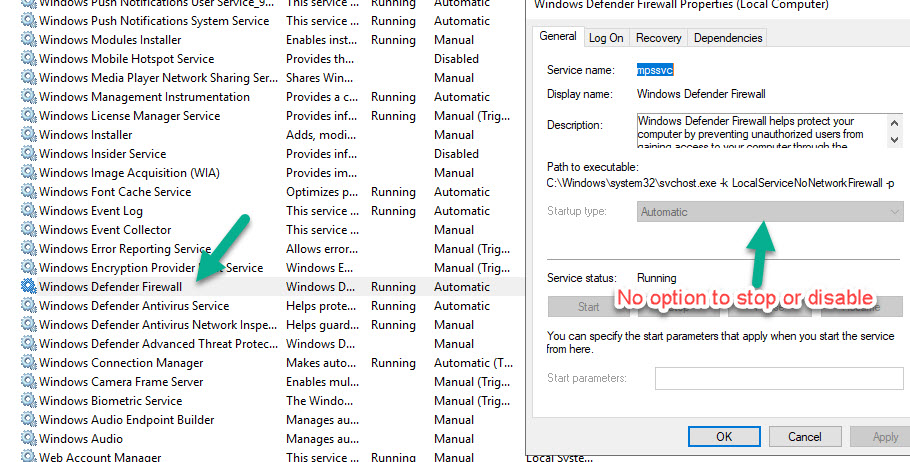Click 'Enables mul...' description of Camera Frame Server
Viewport: 910px width, 462px height.
[322, 381]
